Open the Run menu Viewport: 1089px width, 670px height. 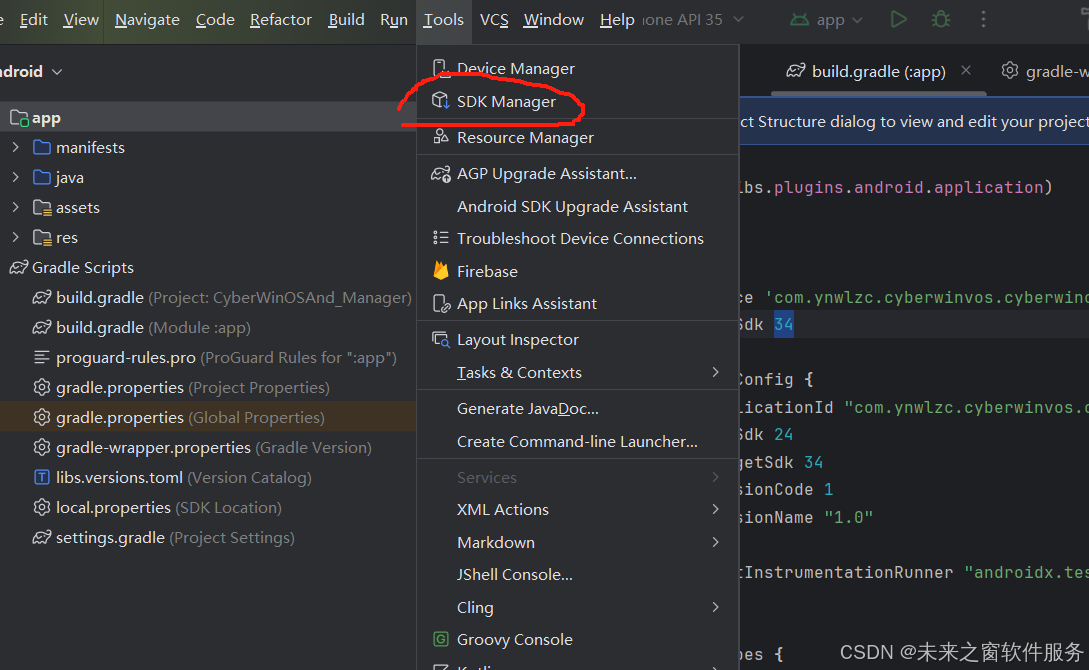point(394,19)
